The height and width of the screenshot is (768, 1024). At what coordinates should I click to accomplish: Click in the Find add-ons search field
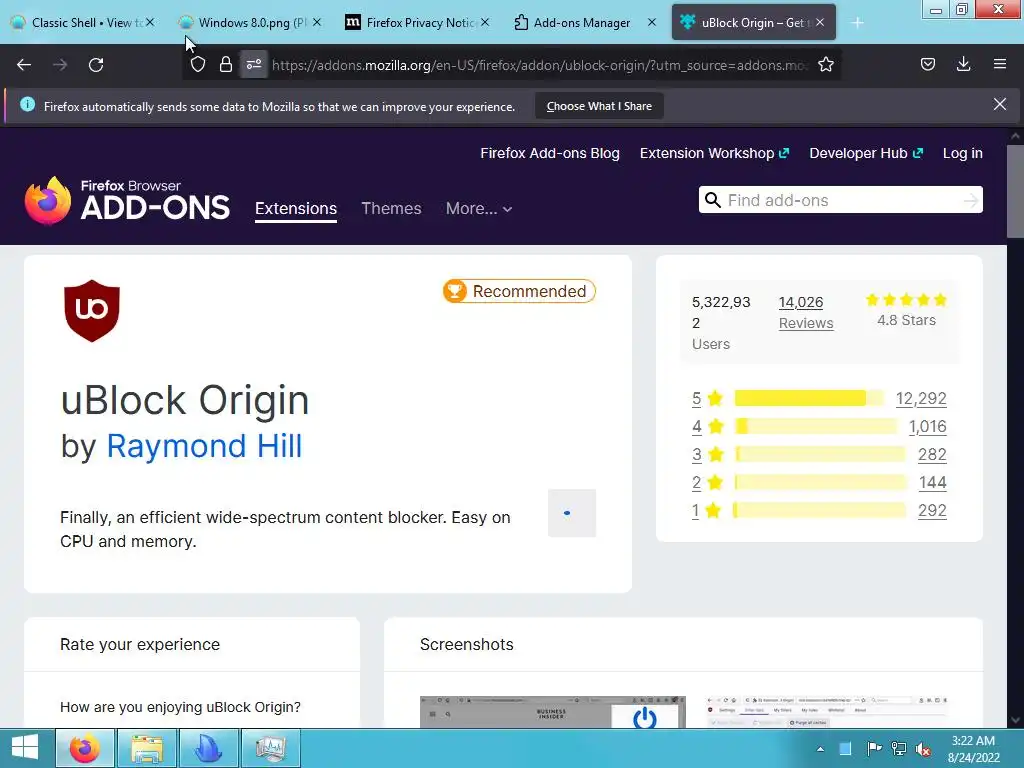(841, 200)
